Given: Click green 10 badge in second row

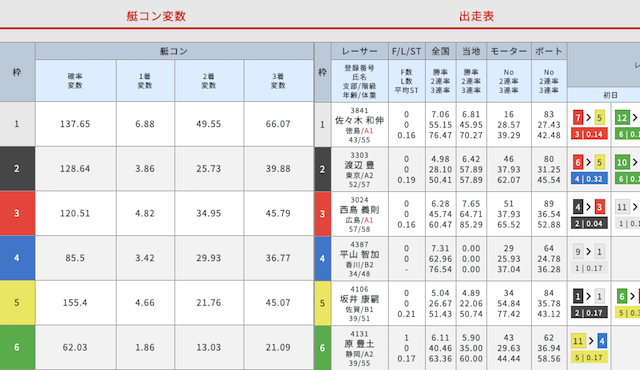Looking at the screenshot, I should click(x=622, y=162).
